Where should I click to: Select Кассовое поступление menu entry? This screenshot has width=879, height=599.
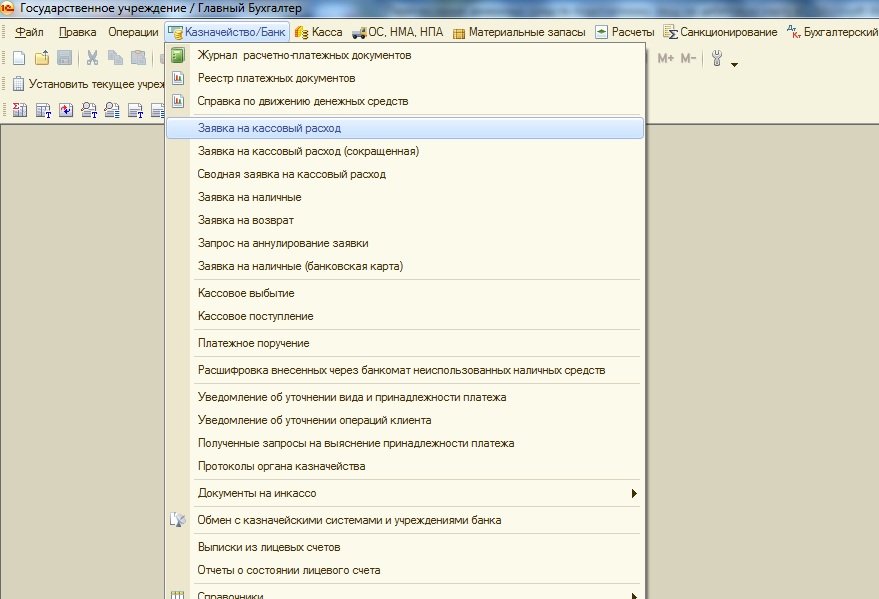coord(255,316)
